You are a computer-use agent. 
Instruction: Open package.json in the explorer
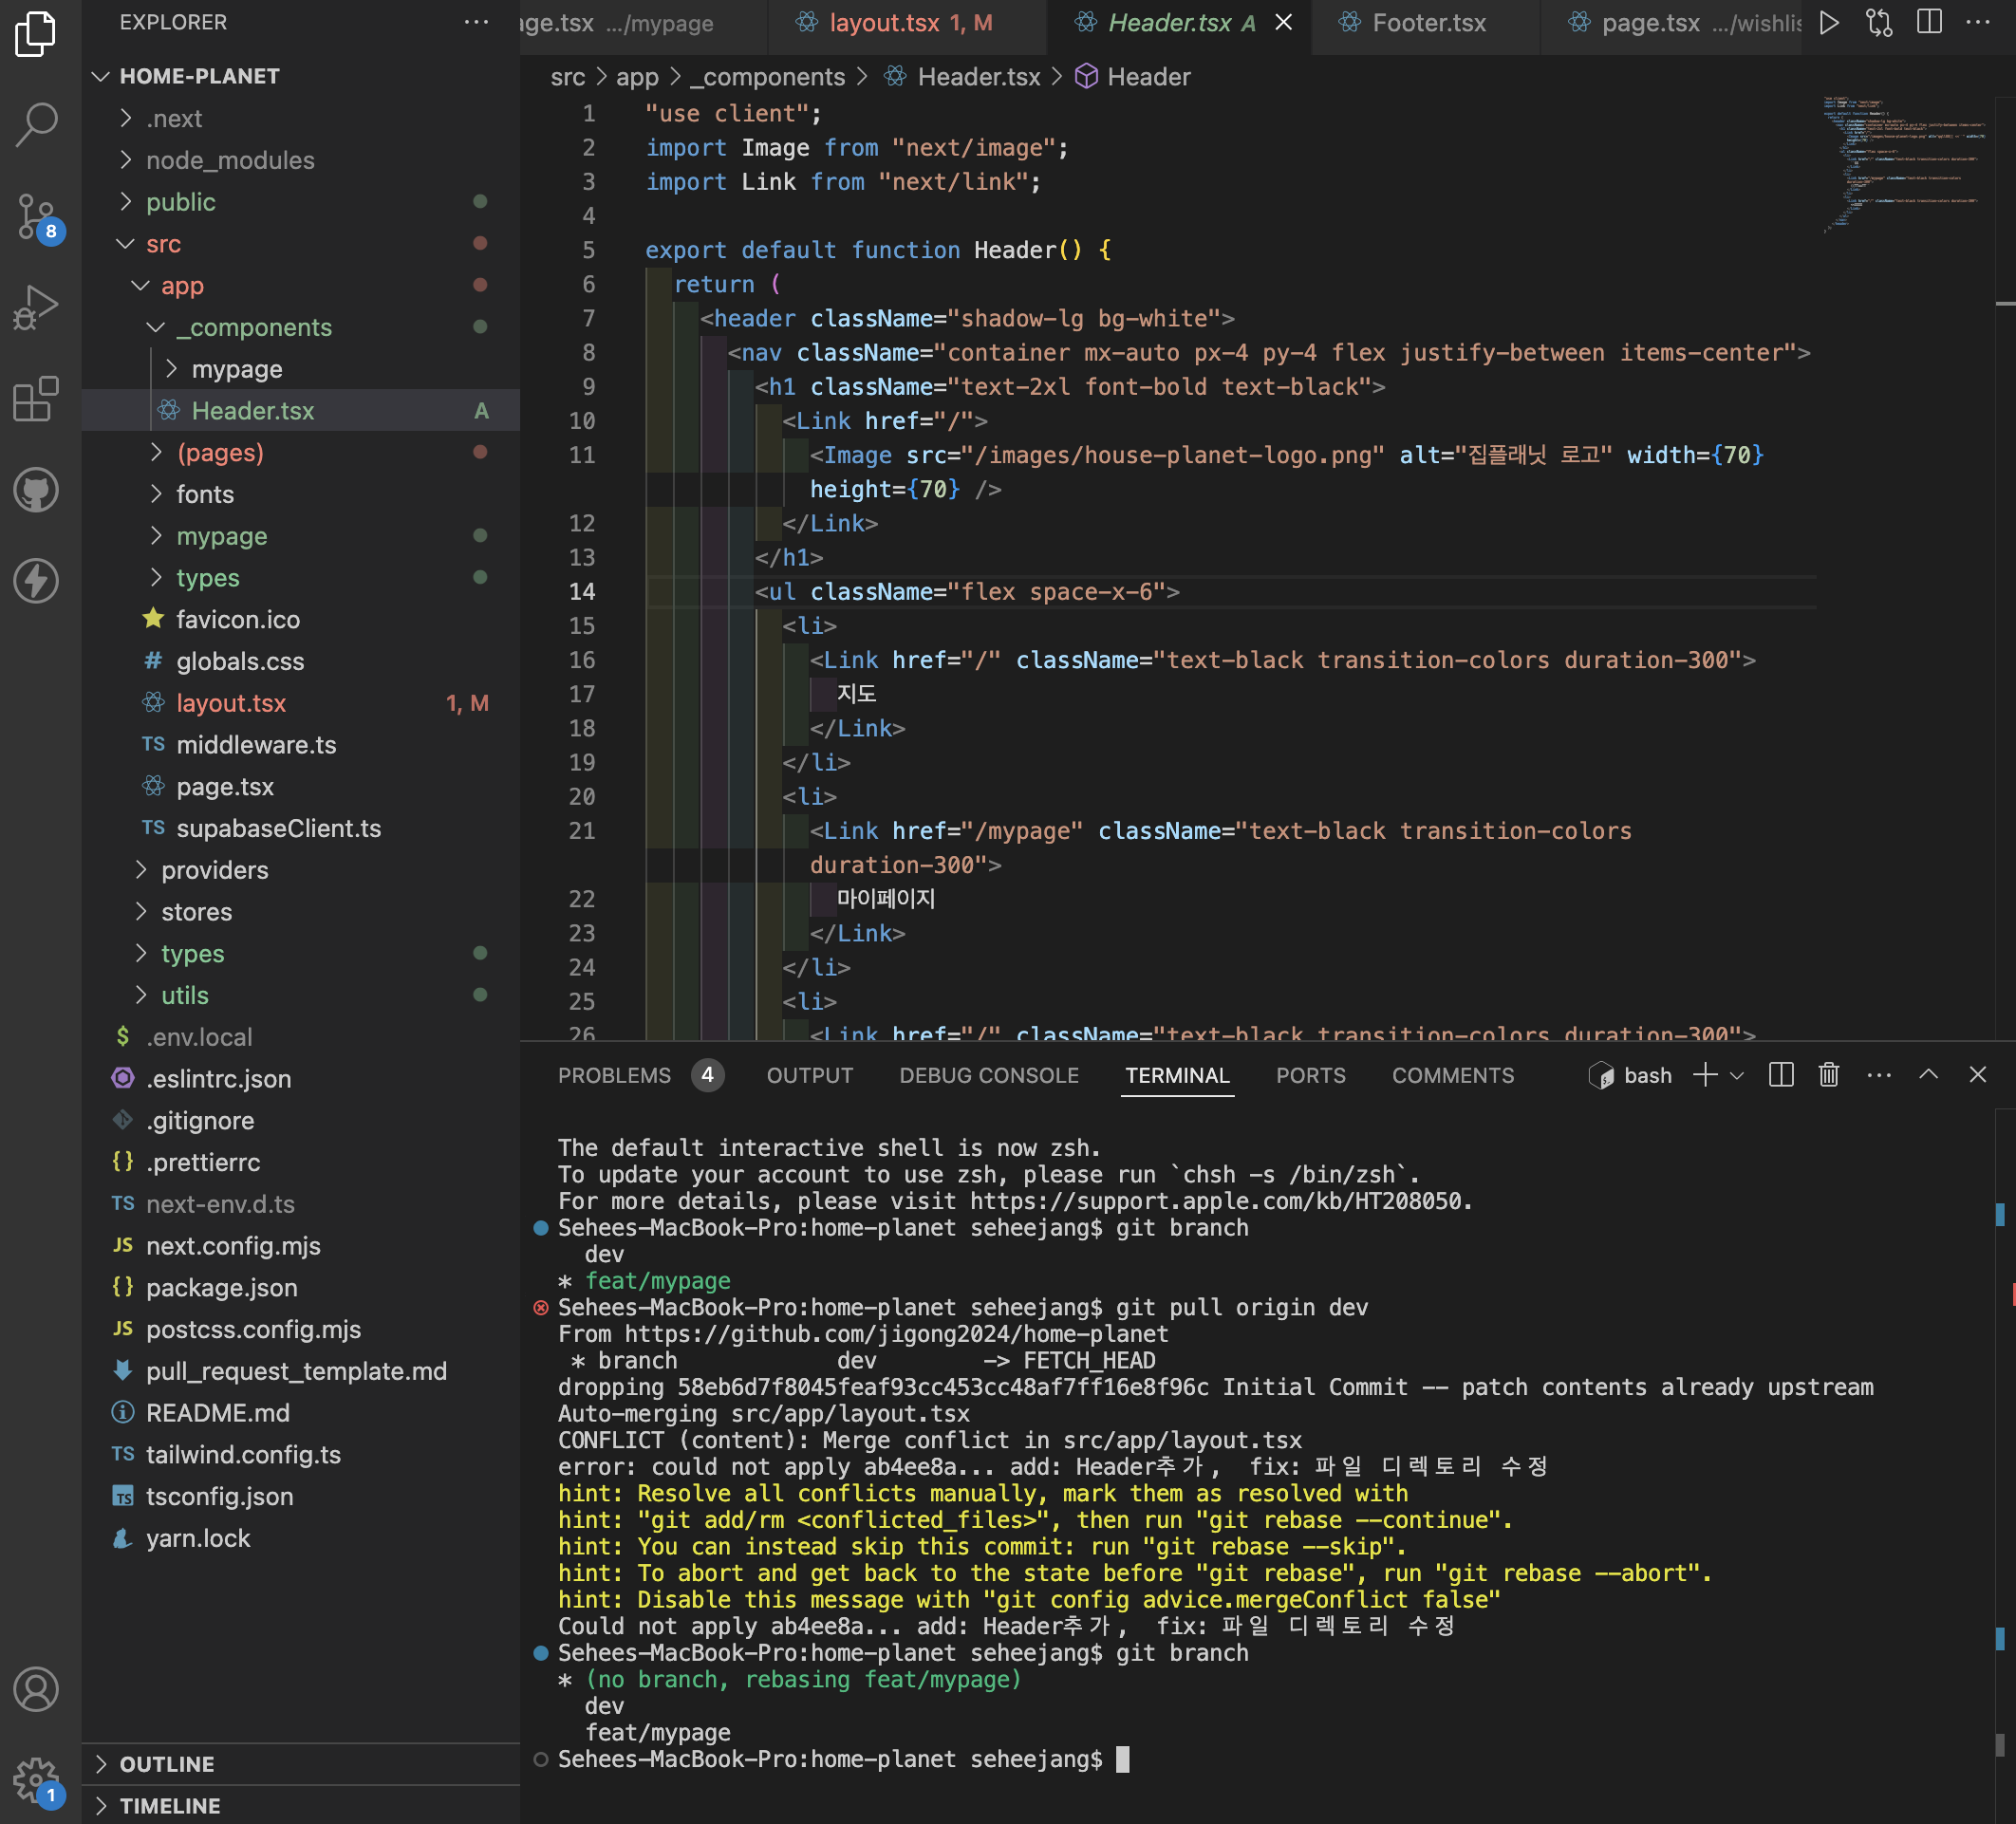[x=221, y=1287]
